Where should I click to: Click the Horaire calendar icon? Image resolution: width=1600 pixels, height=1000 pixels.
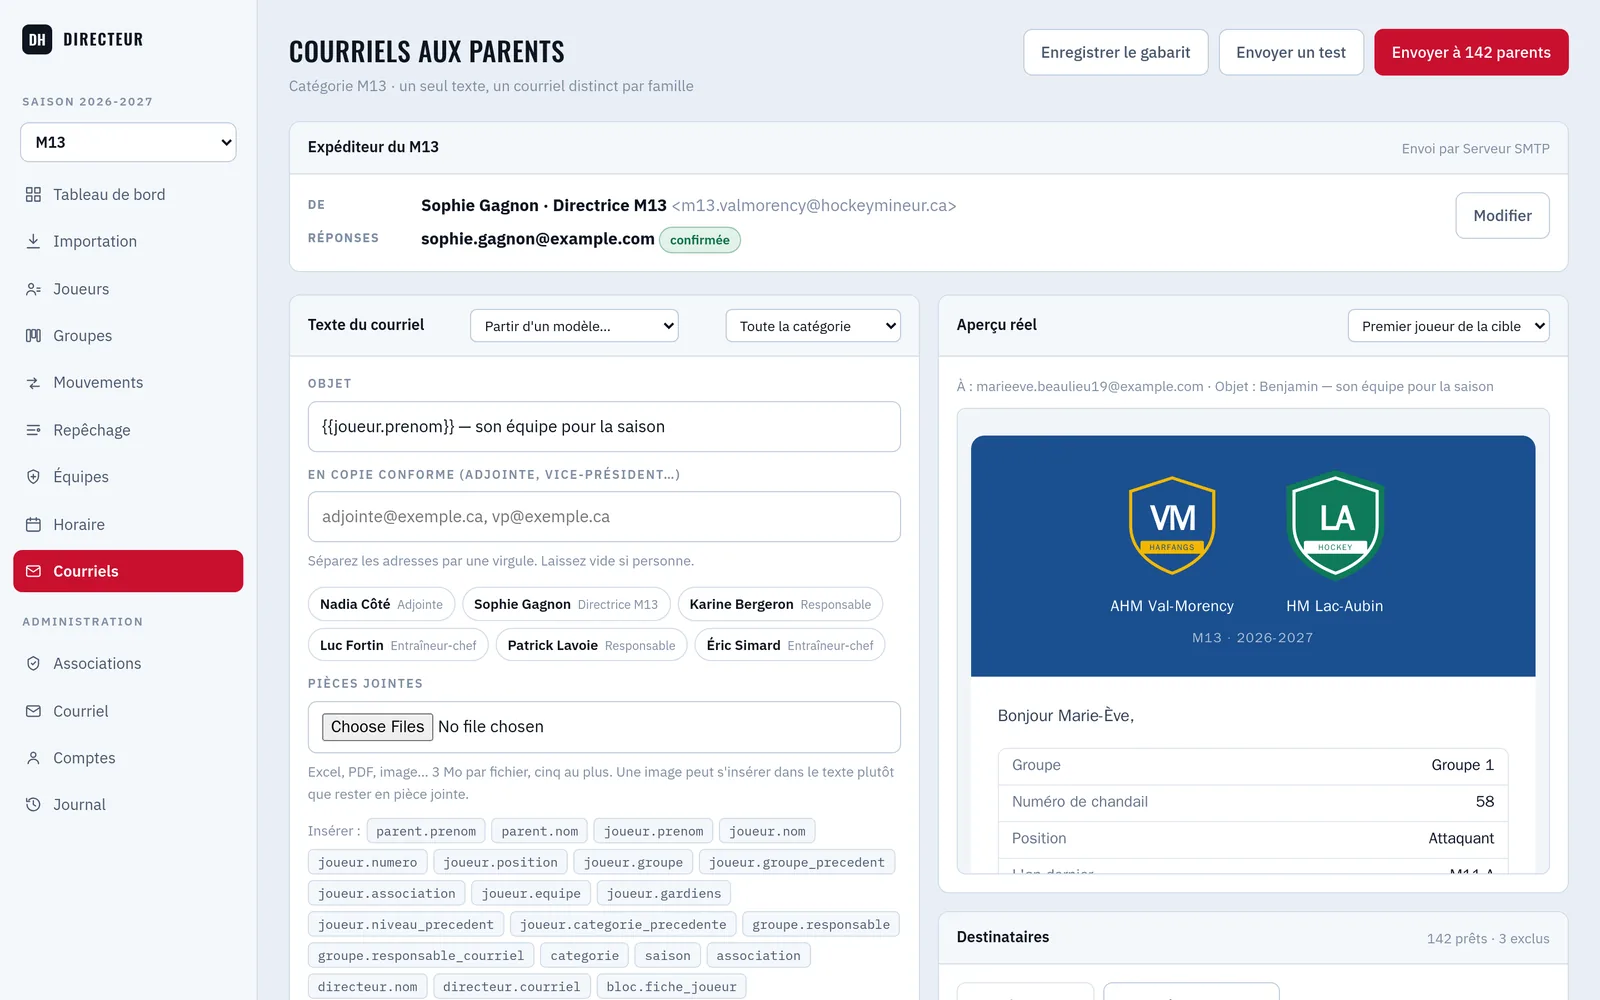(33, 524)
